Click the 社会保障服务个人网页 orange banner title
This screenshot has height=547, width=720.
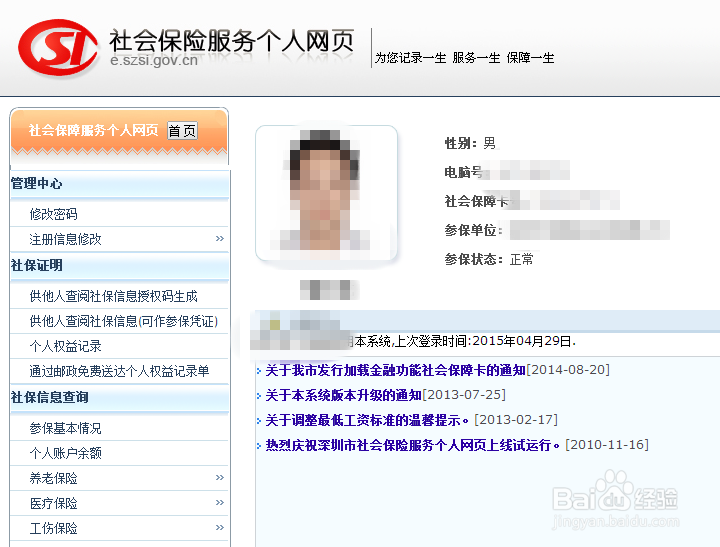click(x=94, y=130)
